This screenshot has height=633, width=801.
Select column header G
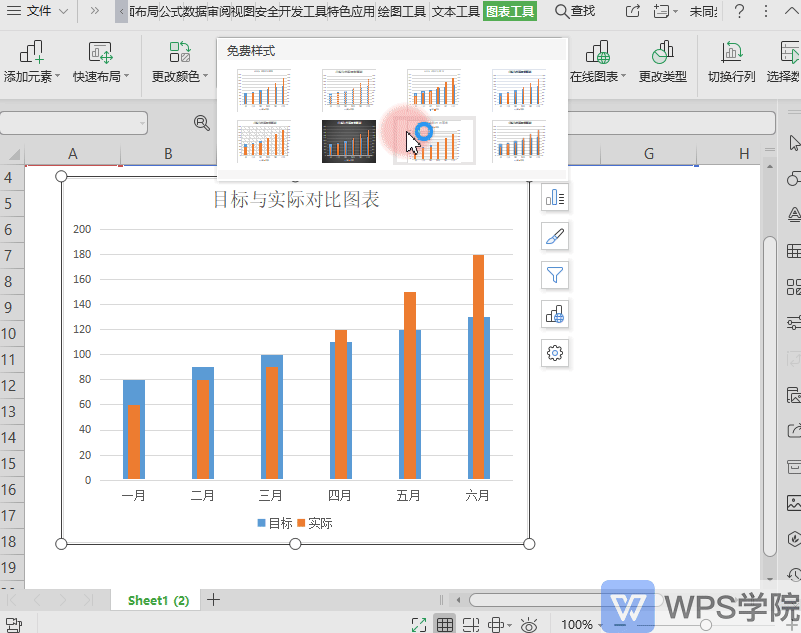(x=649, y=154)
